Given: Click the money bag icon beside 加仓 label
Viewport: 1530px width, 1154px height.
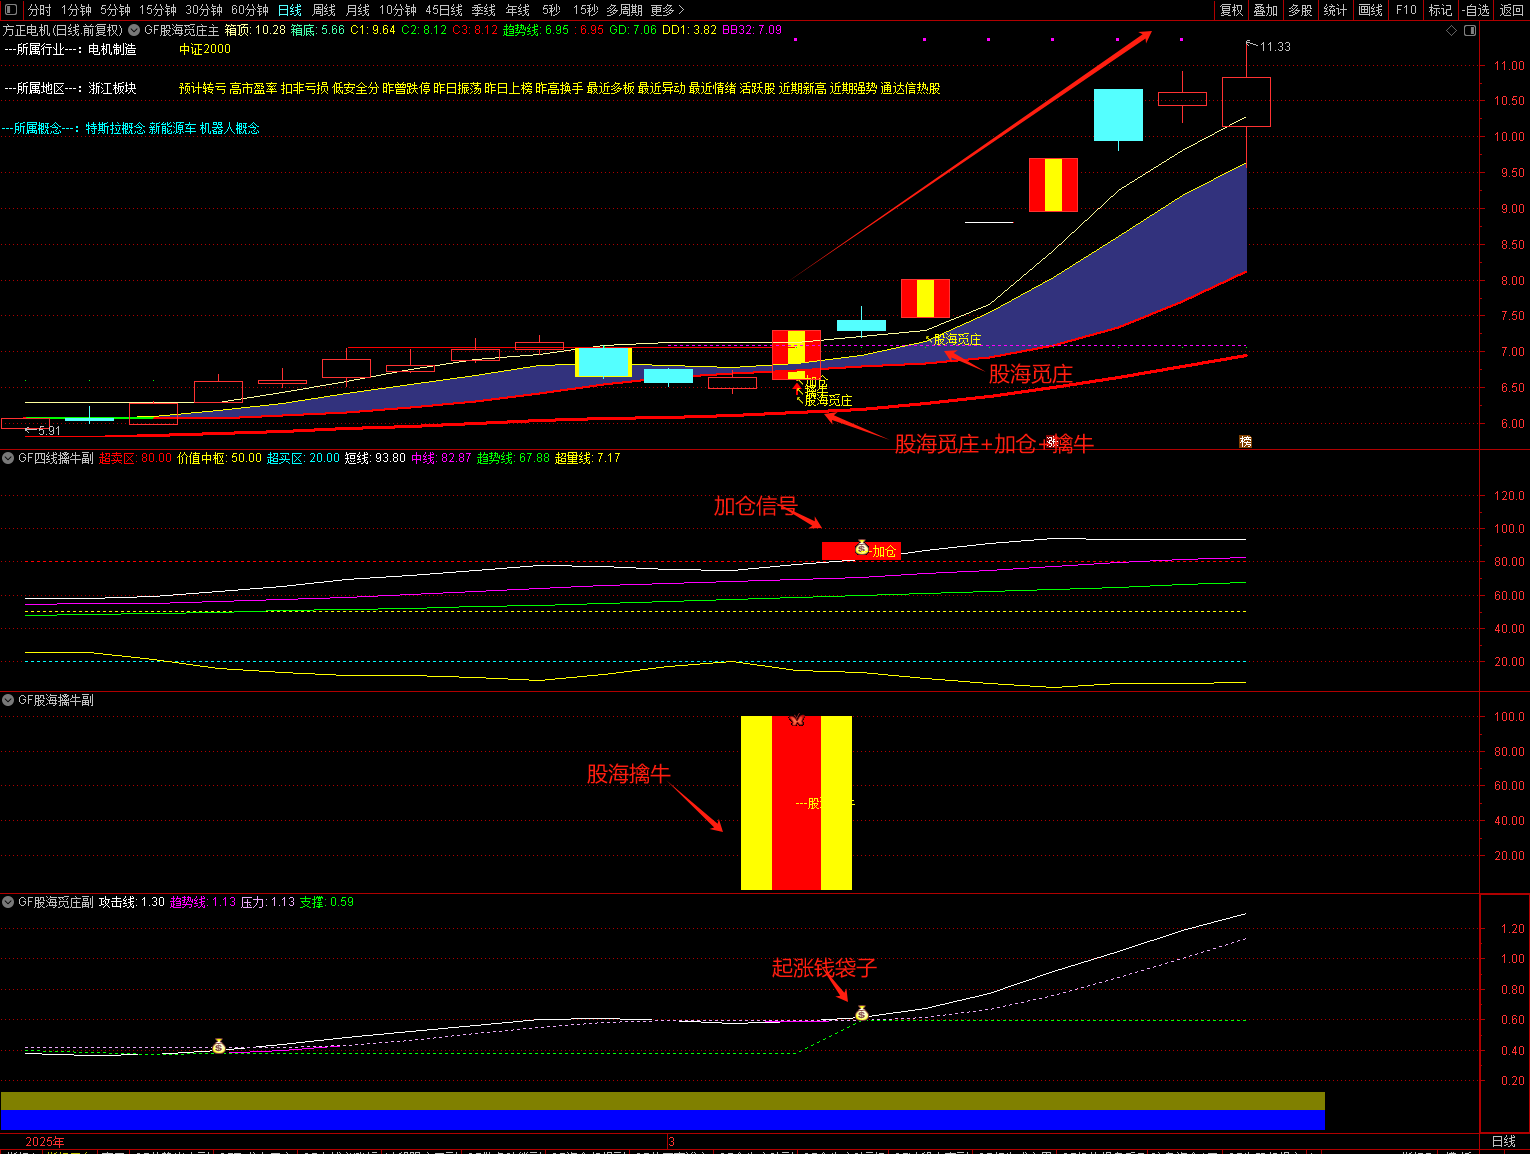Looking at the screenshot, I should tap(862, 548).
